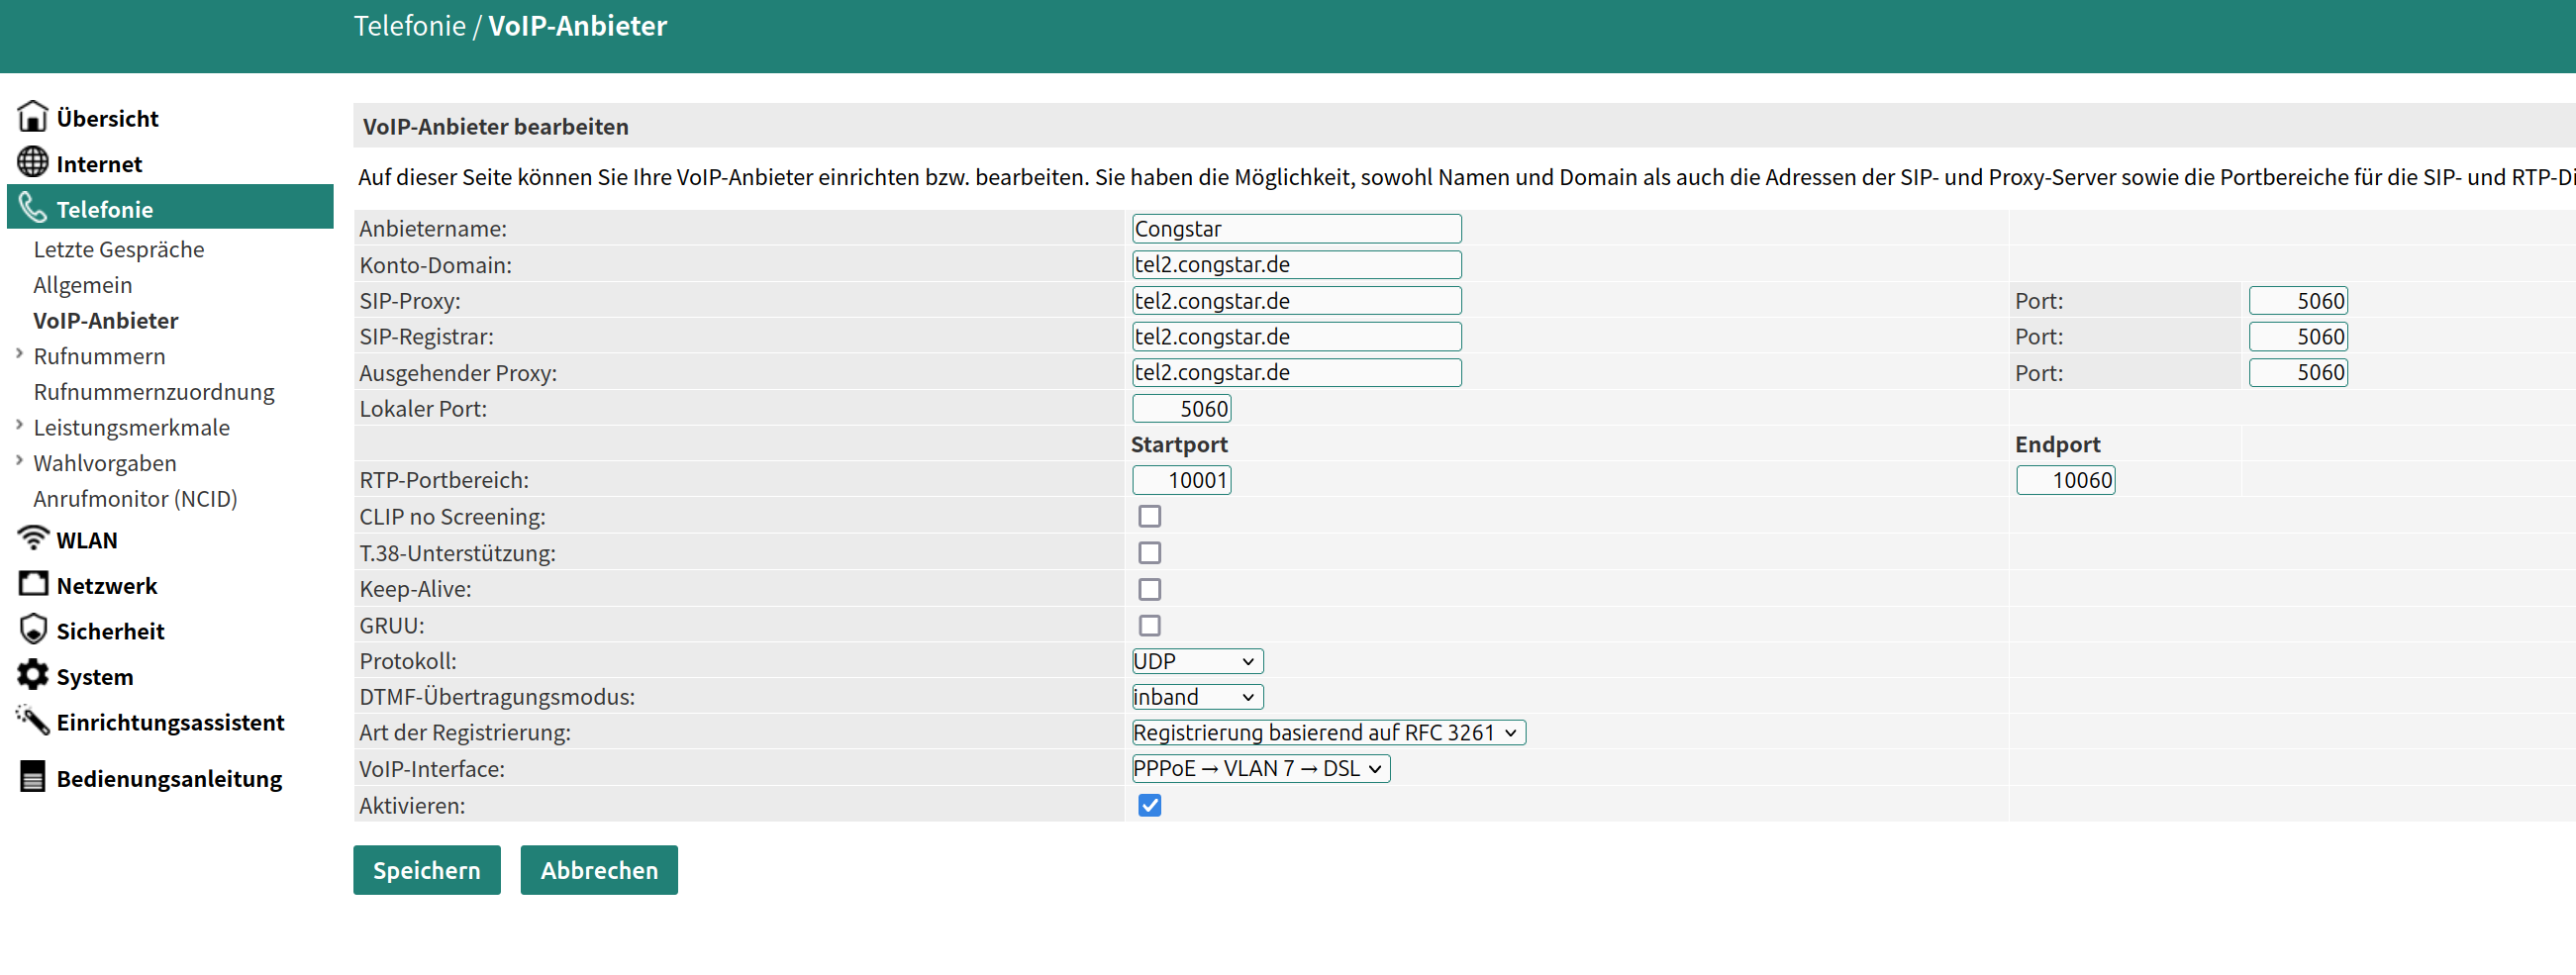The image size is (2576, 975).
Task: Uncheck the Aktivieren checkbox
Action: pyautogui.click(x=1149, y=805)
